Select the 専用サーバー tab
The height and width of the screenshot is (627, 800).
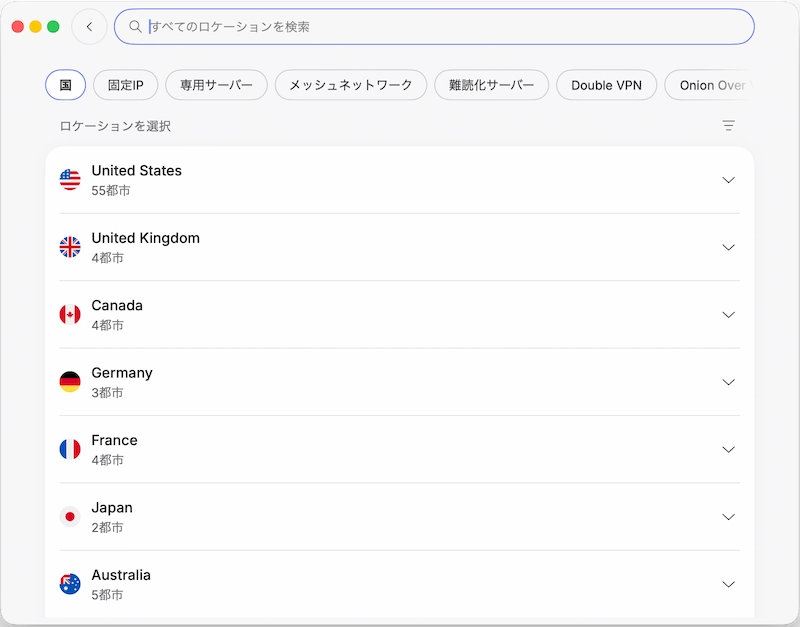(x=216, y=85)
